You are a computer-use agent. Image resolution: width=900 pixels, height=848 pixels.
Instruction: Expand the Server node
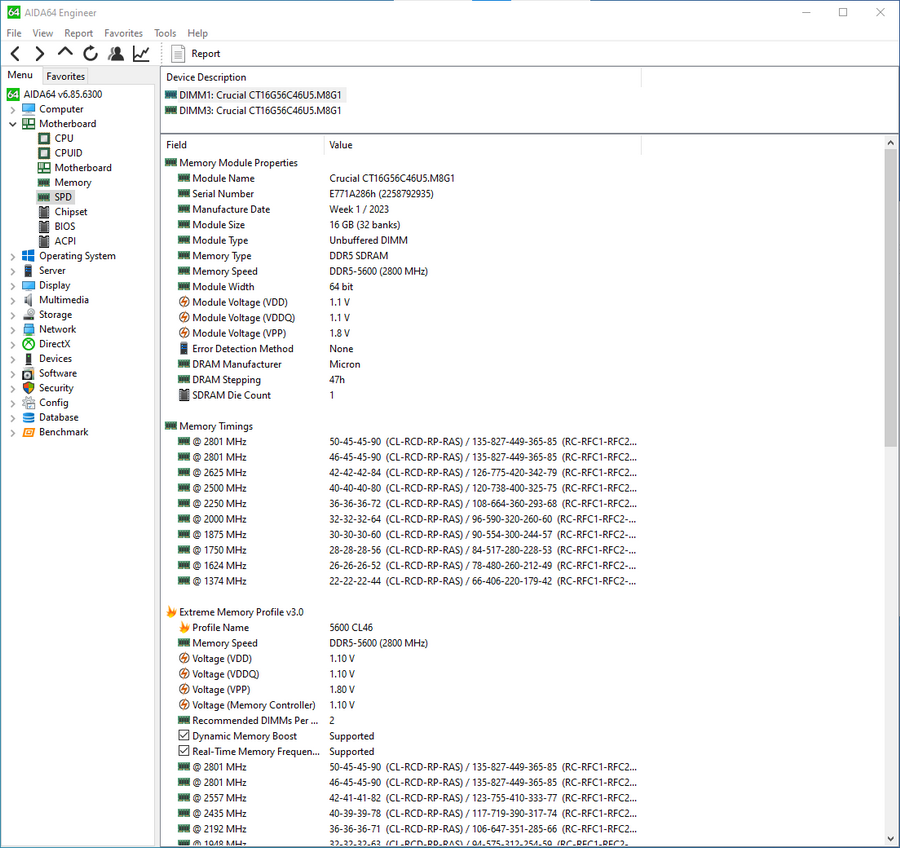(x=13, y=271)
